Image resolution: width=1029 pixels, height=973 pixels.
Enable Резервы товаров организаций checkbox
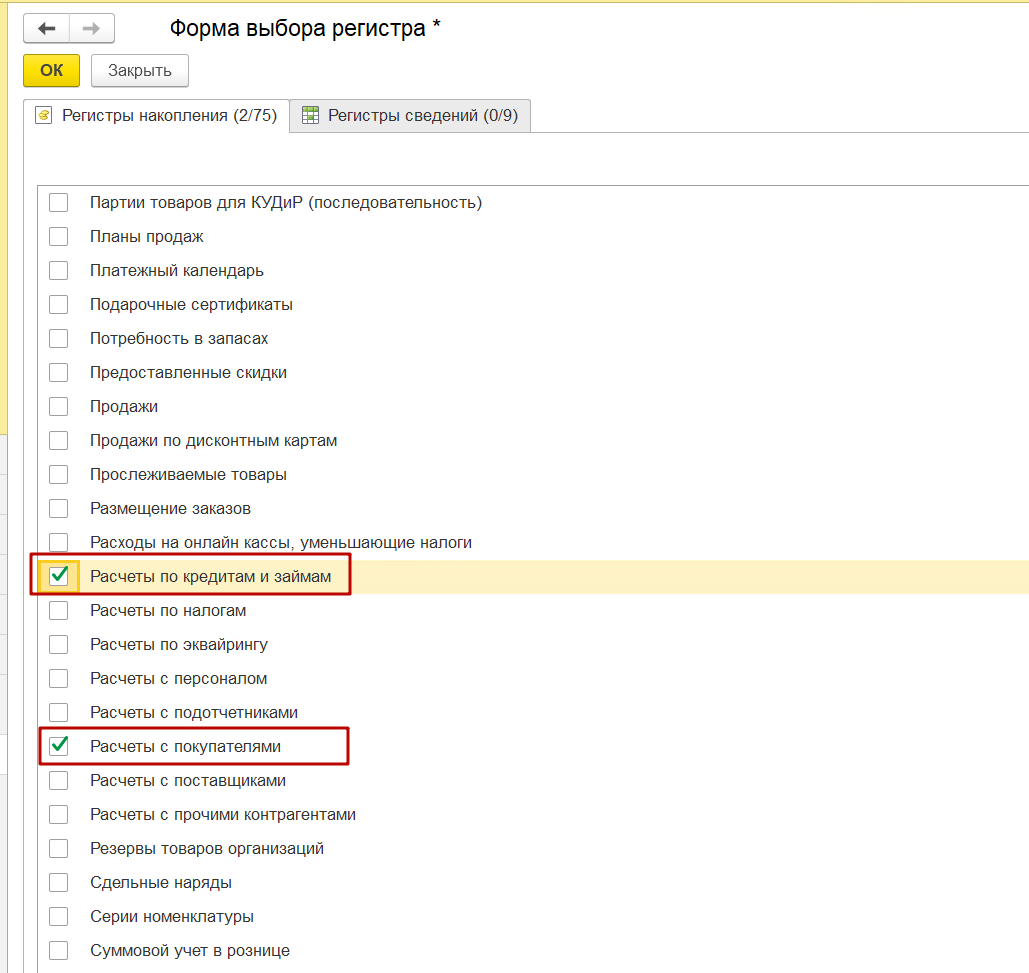coord(58,847)
